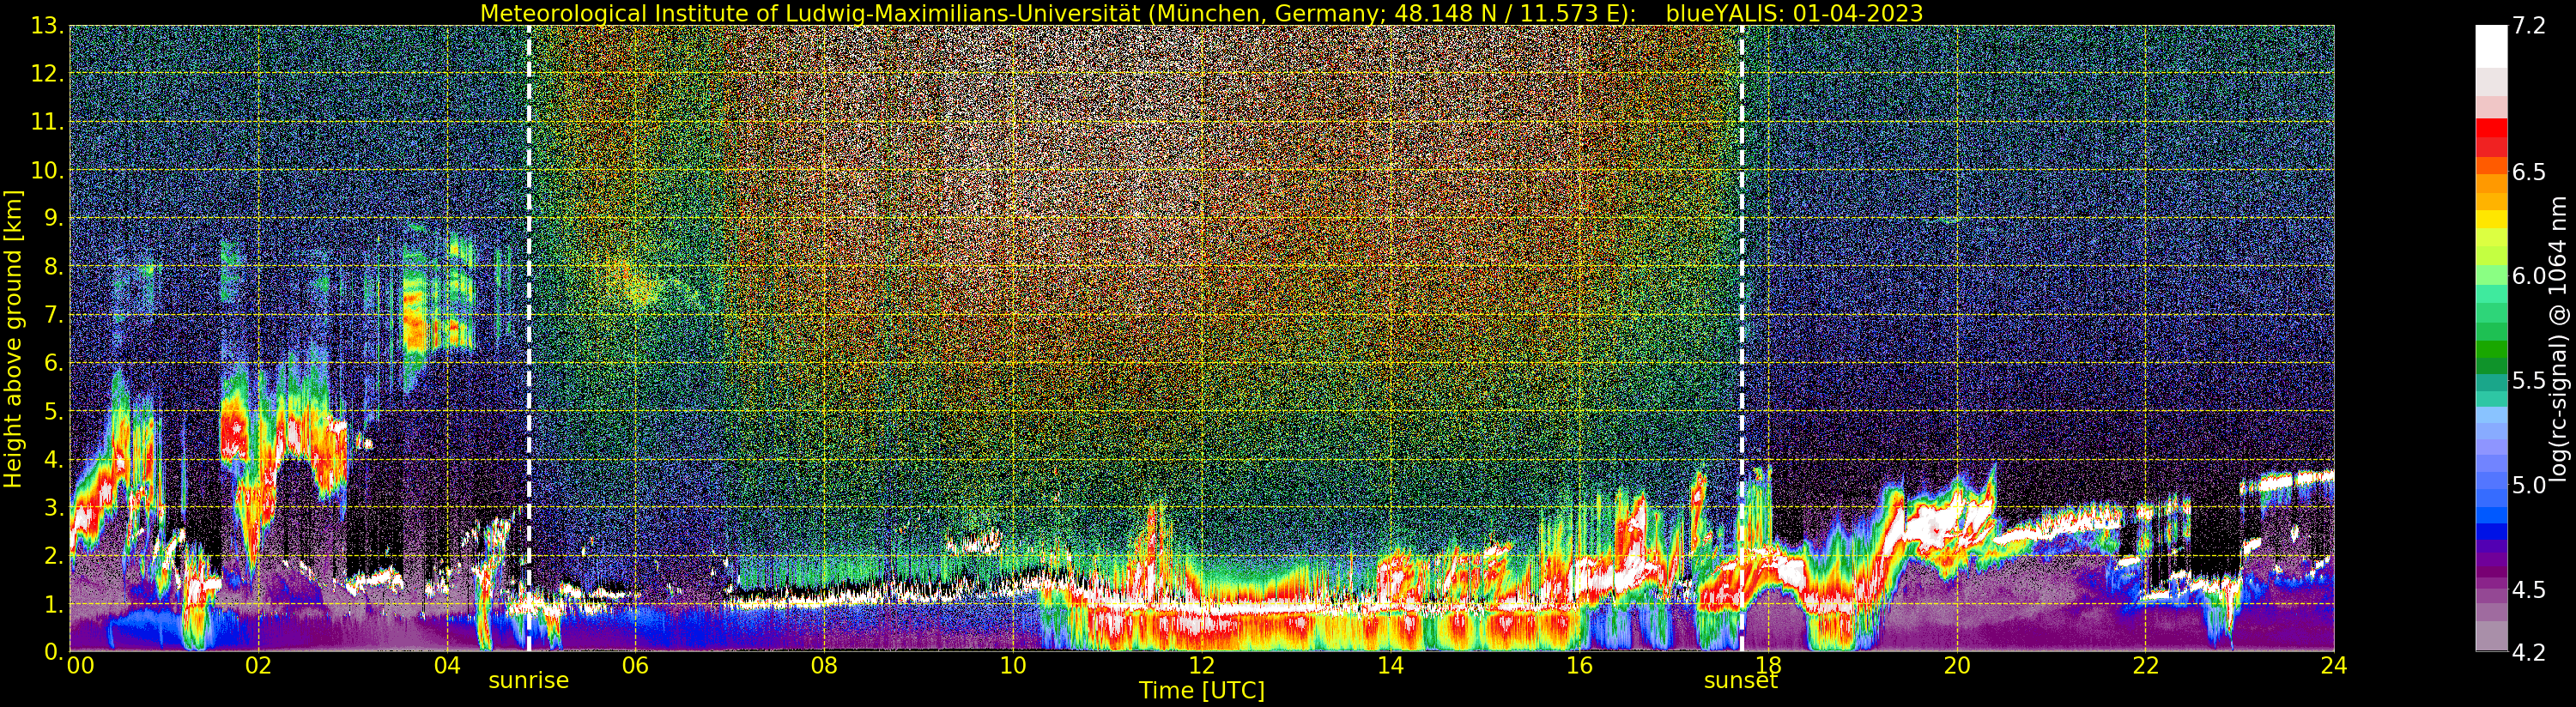Viewport: 2576px width, 707px height.
Task: Click the x-axis tick label '22'
Action: tap(2146, 666)
